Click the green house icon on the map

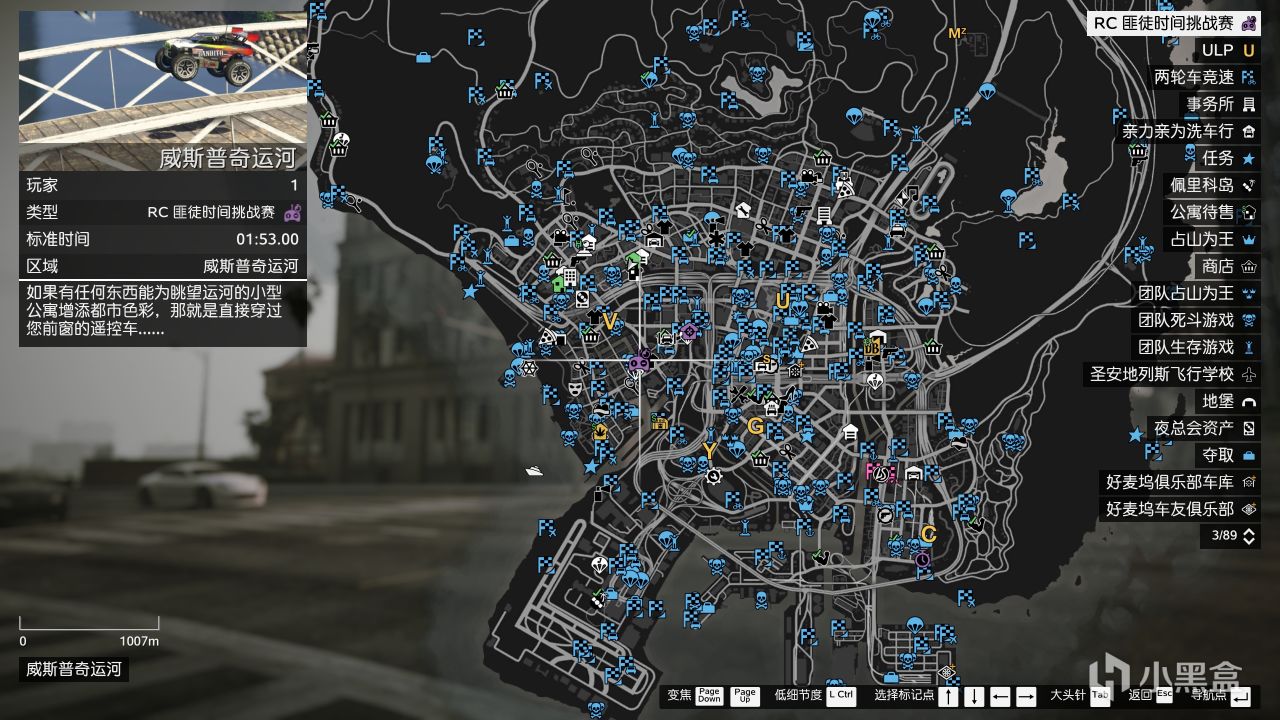coord(559,283)
